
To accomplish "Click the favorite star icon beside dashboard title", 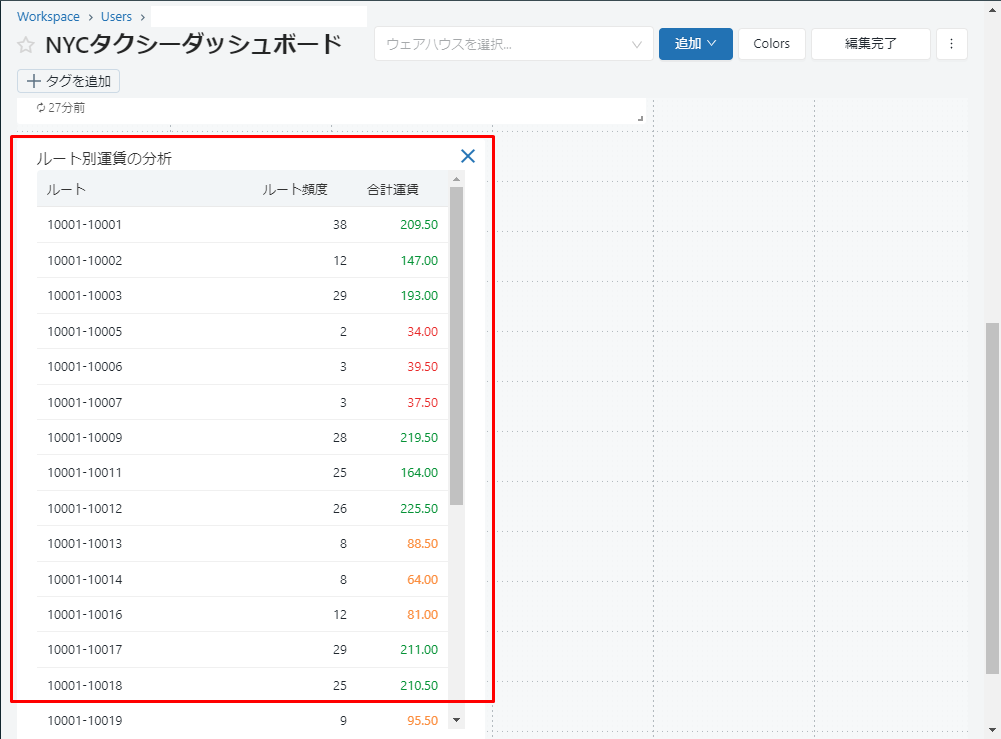I will [26, 46].
